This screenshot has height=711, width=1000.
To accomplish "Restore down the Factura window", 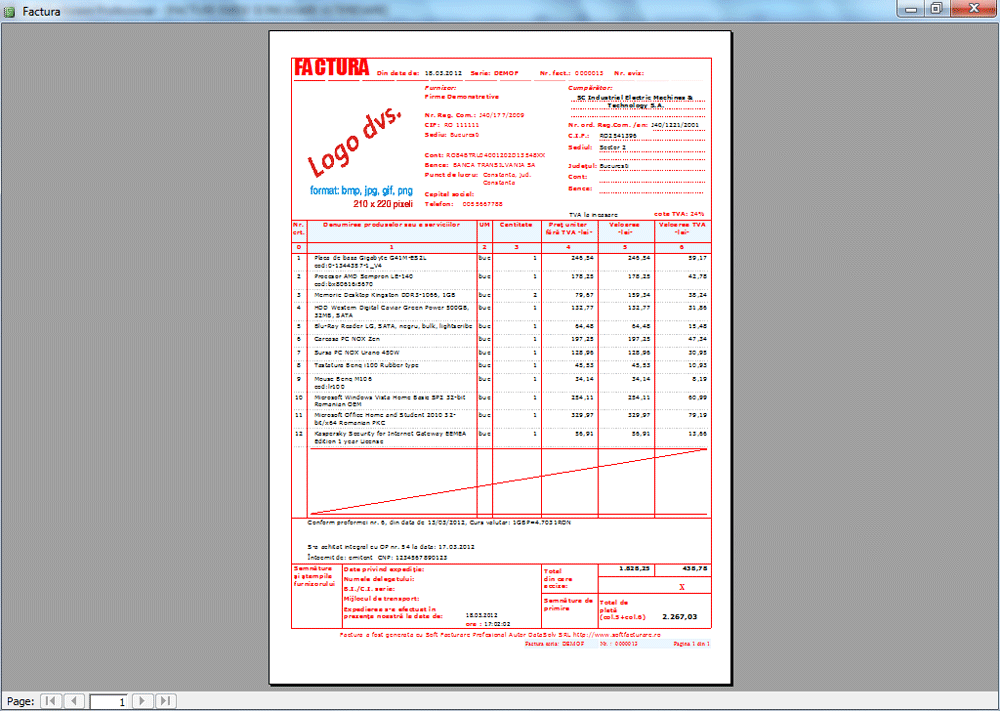I will coord(936,8).
